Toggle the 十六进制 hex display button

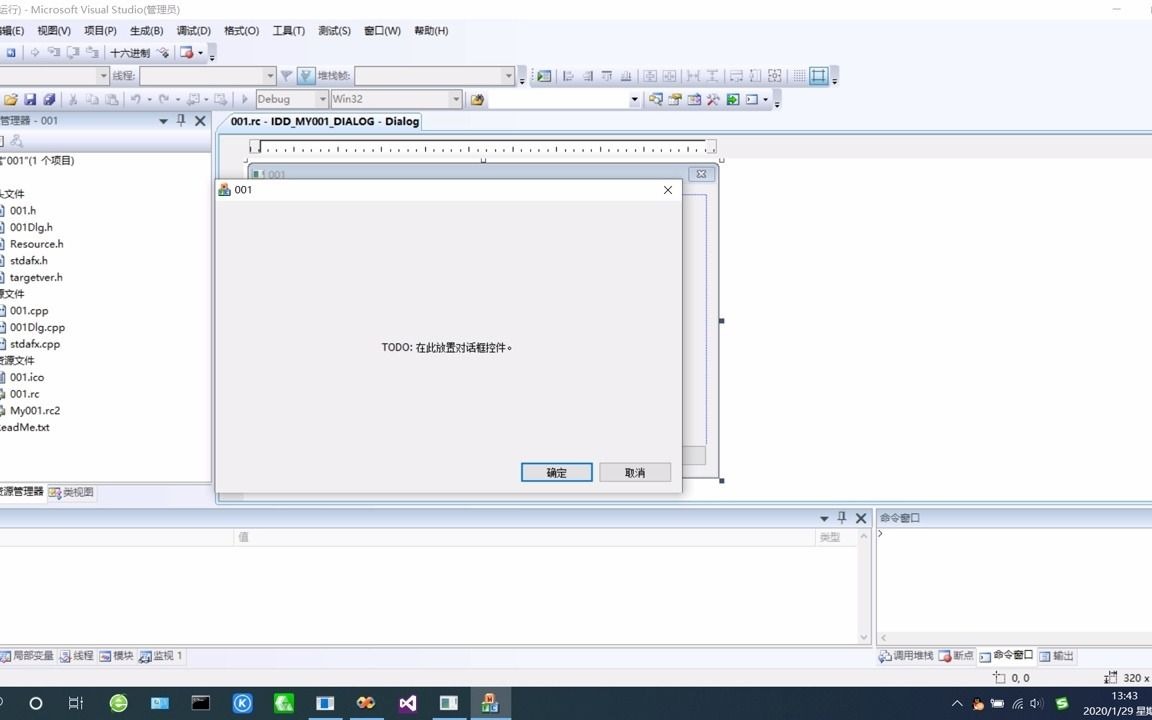[x=128, y=54]
